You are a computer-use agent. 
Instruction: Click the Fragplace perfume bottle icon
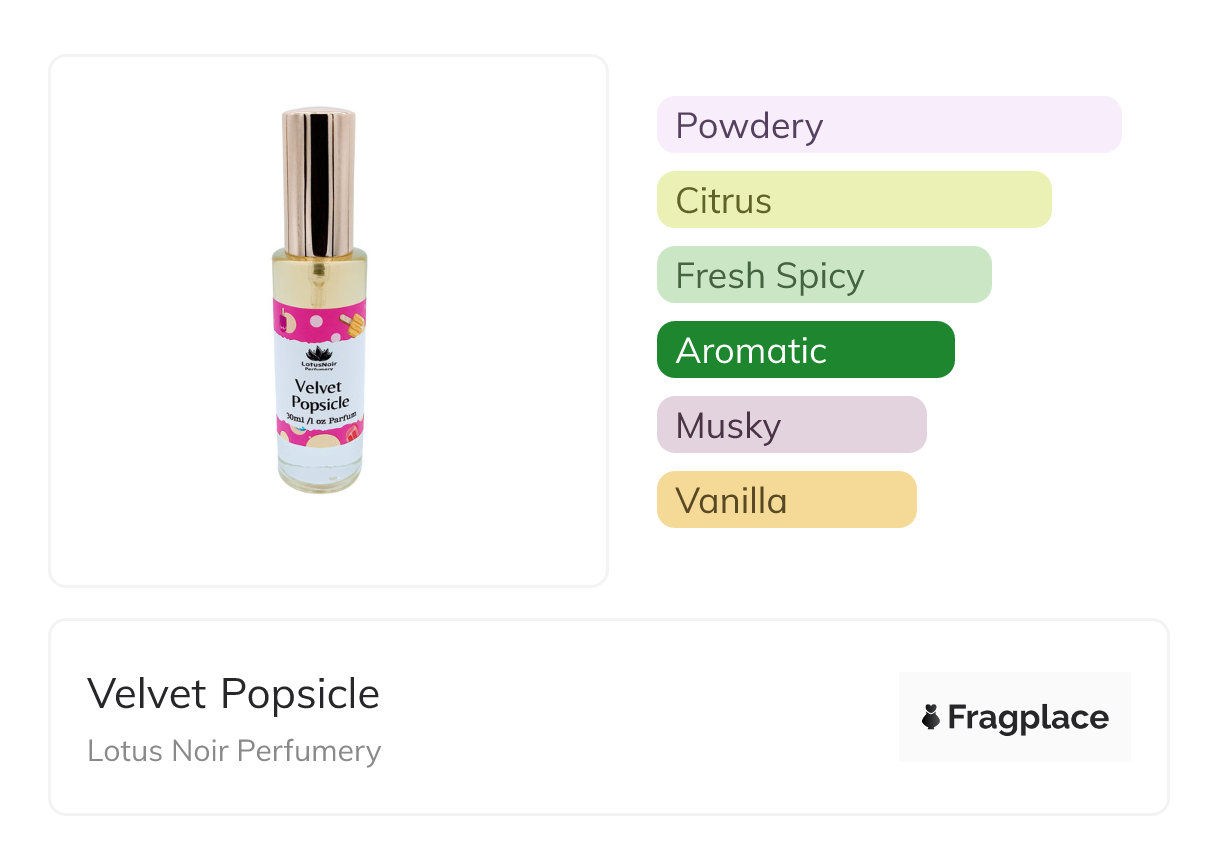click(x=931, y=717)
